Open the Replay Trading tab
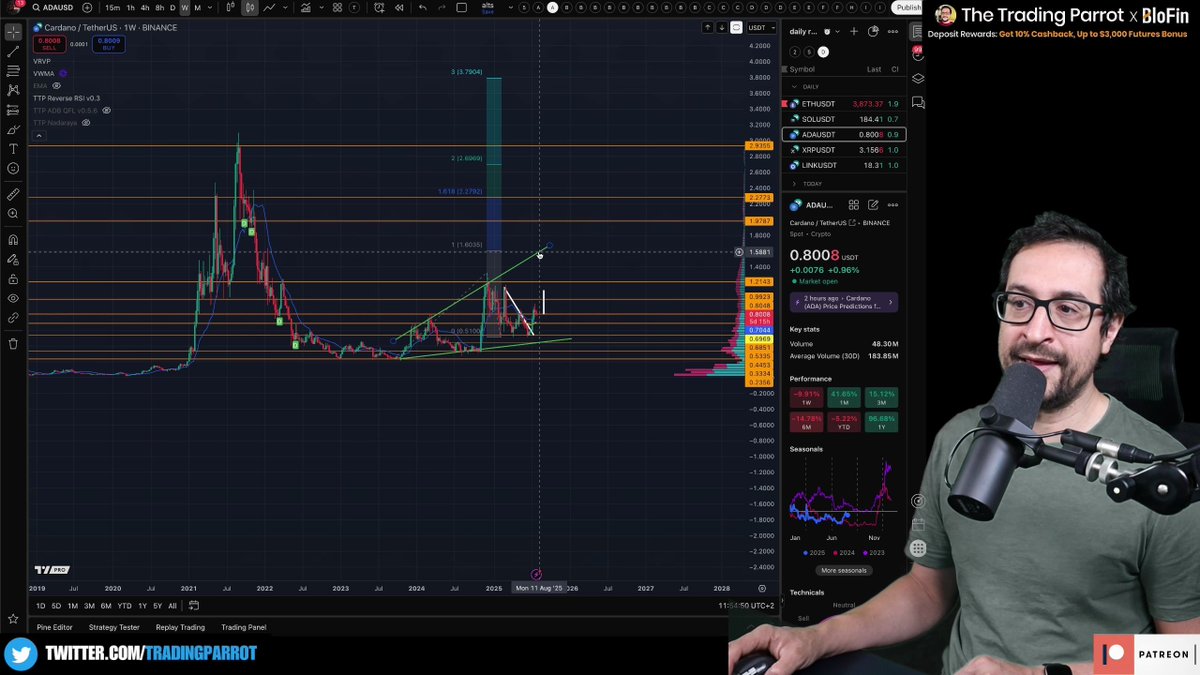Image resolution: width=1200 pixels, height=675 pixels. pyautogui.click(x=180, y=627)
